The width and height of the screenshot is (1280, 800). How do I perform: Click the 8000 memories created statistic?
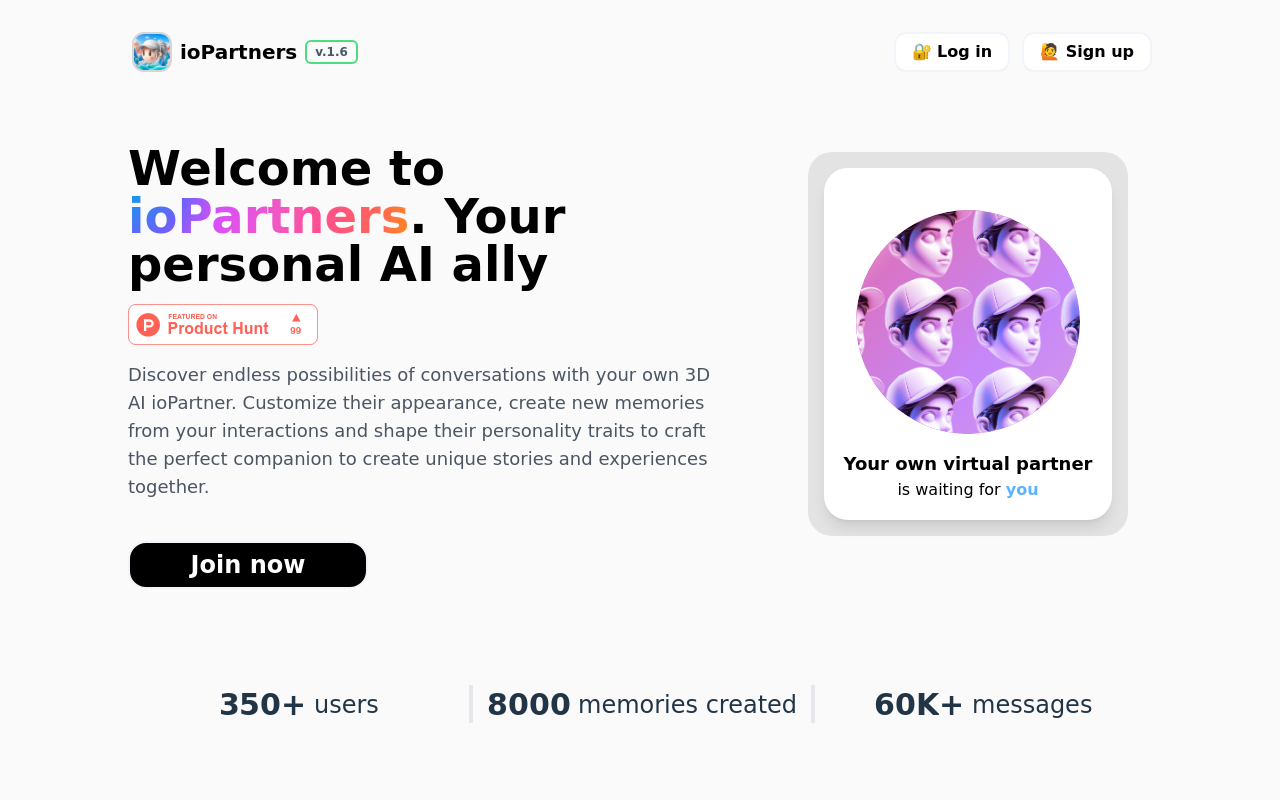coord(641,705)
